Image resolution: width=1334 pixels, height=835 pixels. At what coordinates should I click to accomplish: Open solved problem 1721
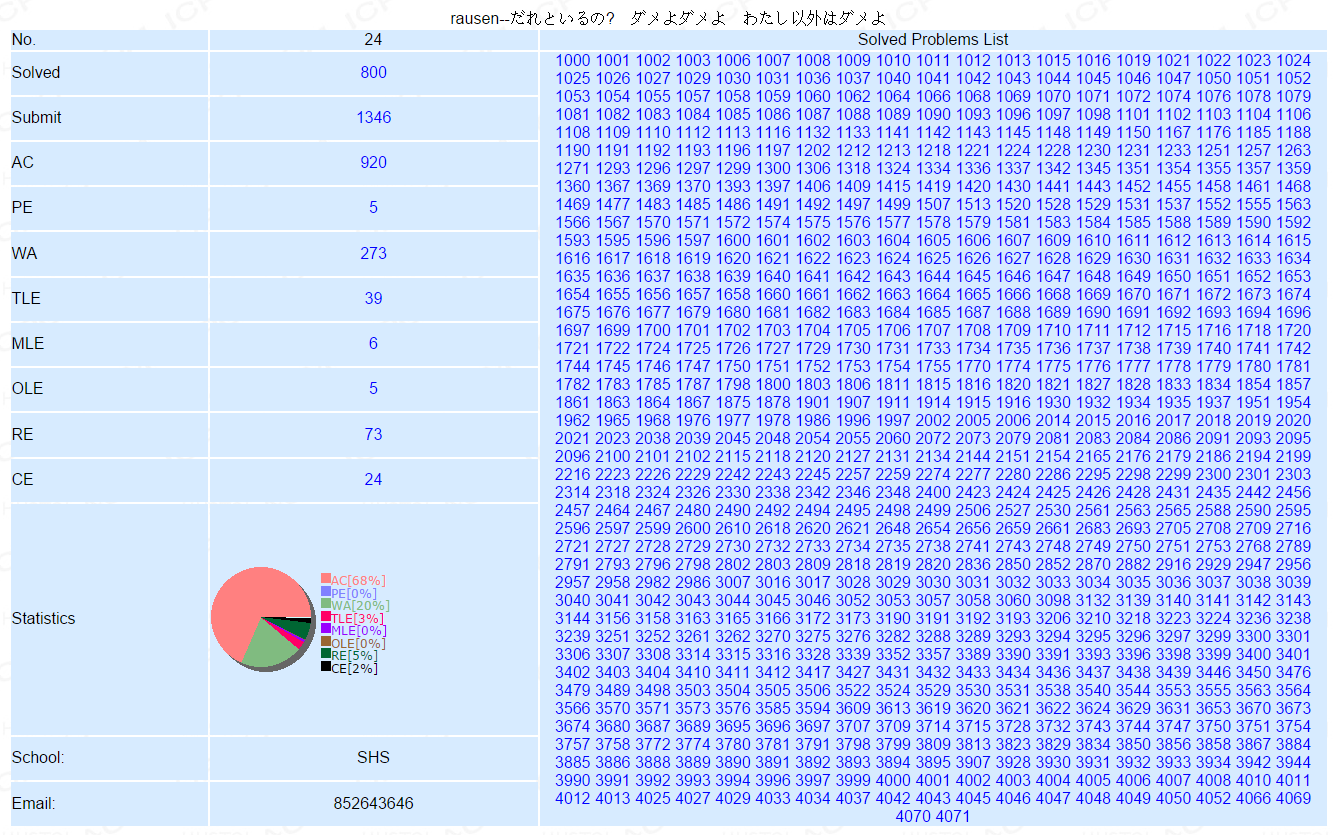tap(573, 348)
